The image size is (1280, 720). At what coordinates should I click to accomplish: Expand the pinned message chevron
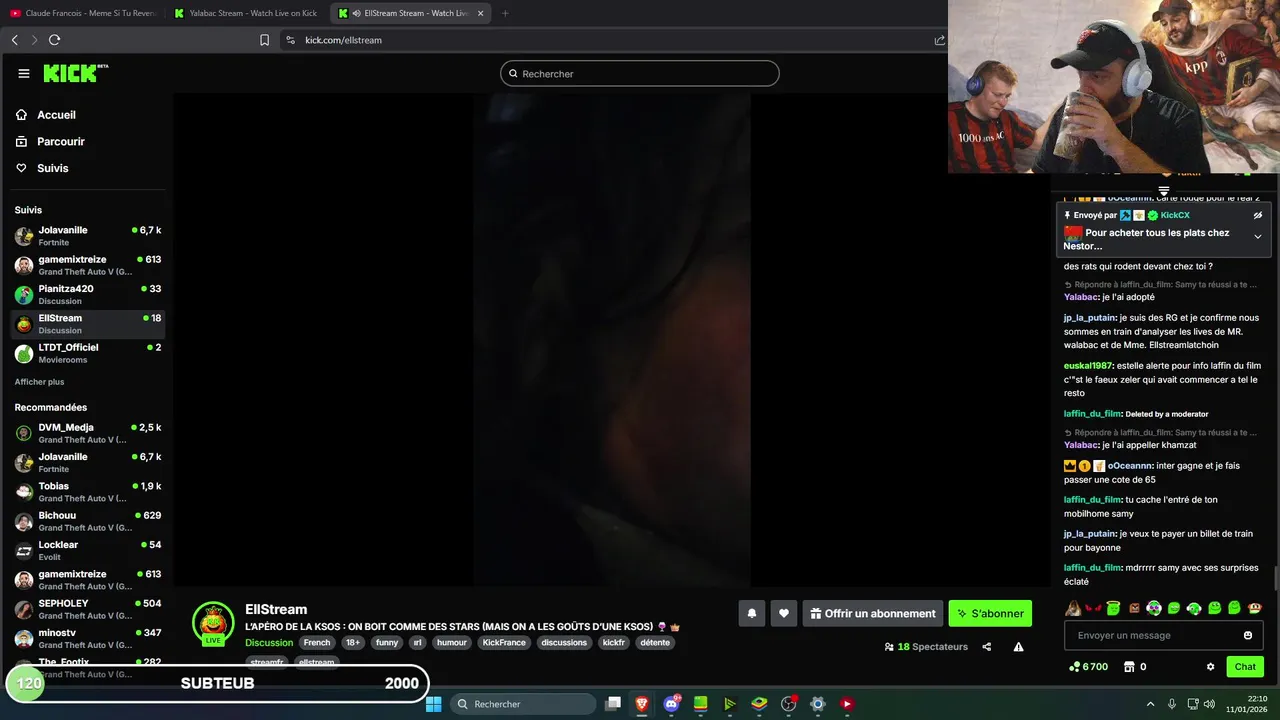coord(1257,237)
